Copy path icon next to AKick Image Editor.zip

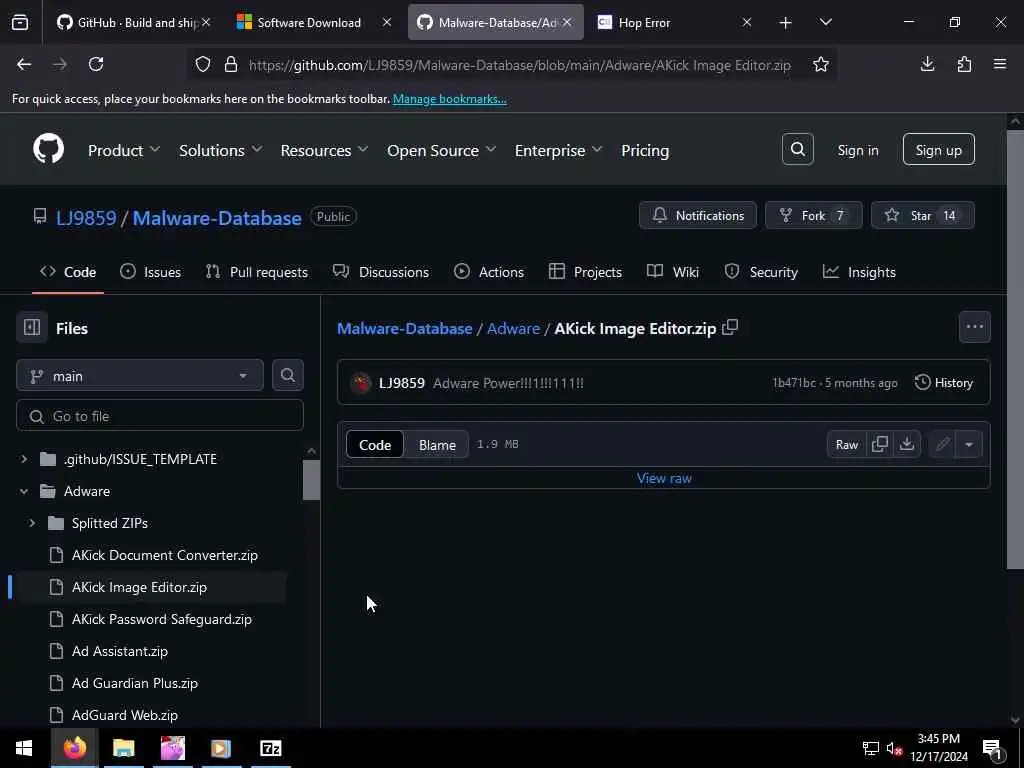pos(730,327)
